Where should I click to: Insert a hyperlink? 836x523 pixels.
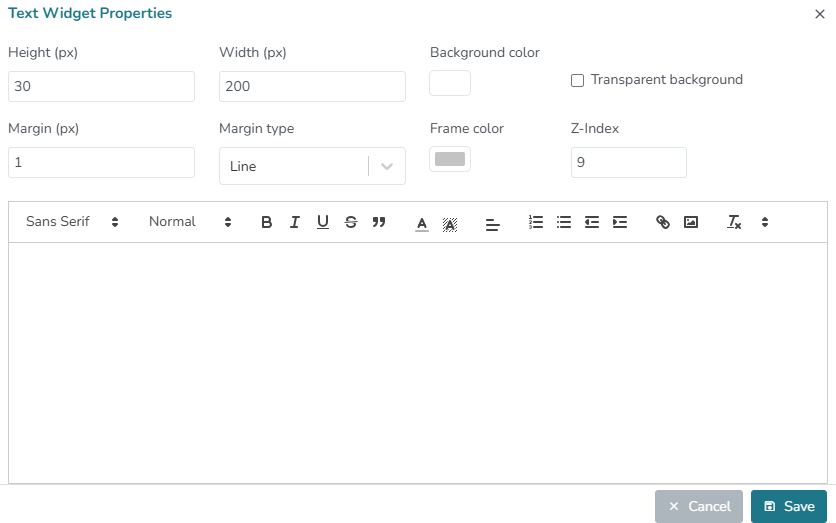(662, 222)
